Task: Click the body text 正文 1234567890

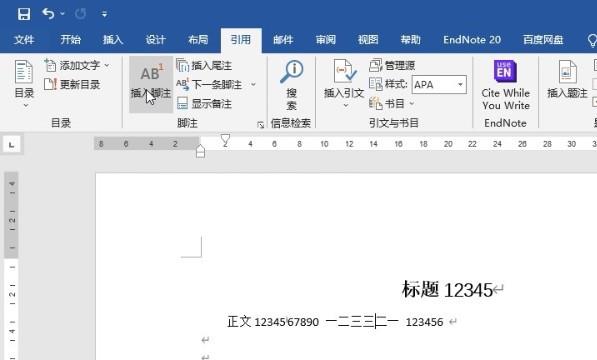Action: coord(273,322)
